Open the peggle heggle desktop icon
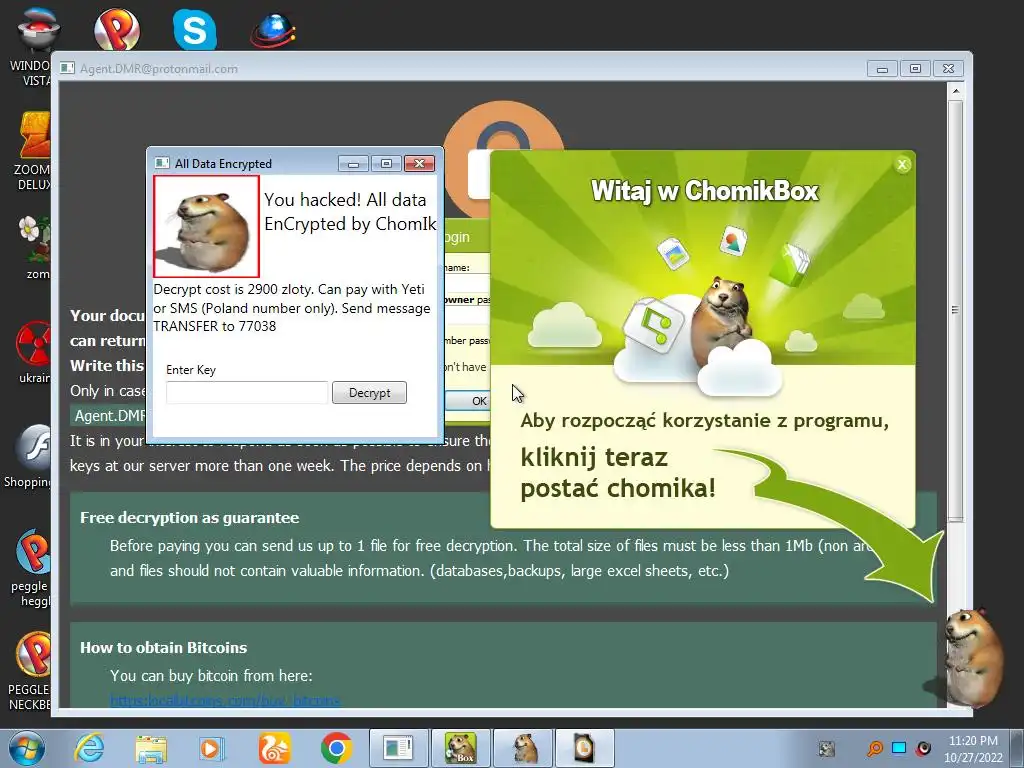Image resolution: width=1024 pixels, height=768 pixels. coord(31,568)
